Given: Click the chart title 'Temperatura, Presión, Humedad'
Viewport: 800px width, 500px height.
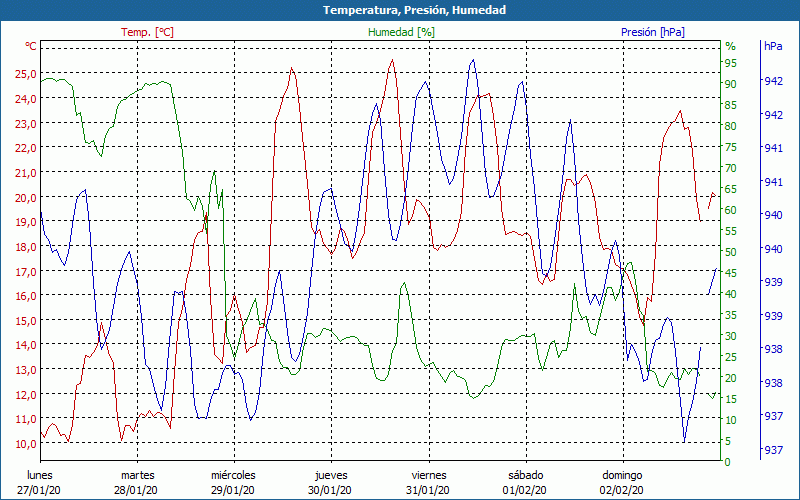Looking at the screenshot, I should coord(414,10).
